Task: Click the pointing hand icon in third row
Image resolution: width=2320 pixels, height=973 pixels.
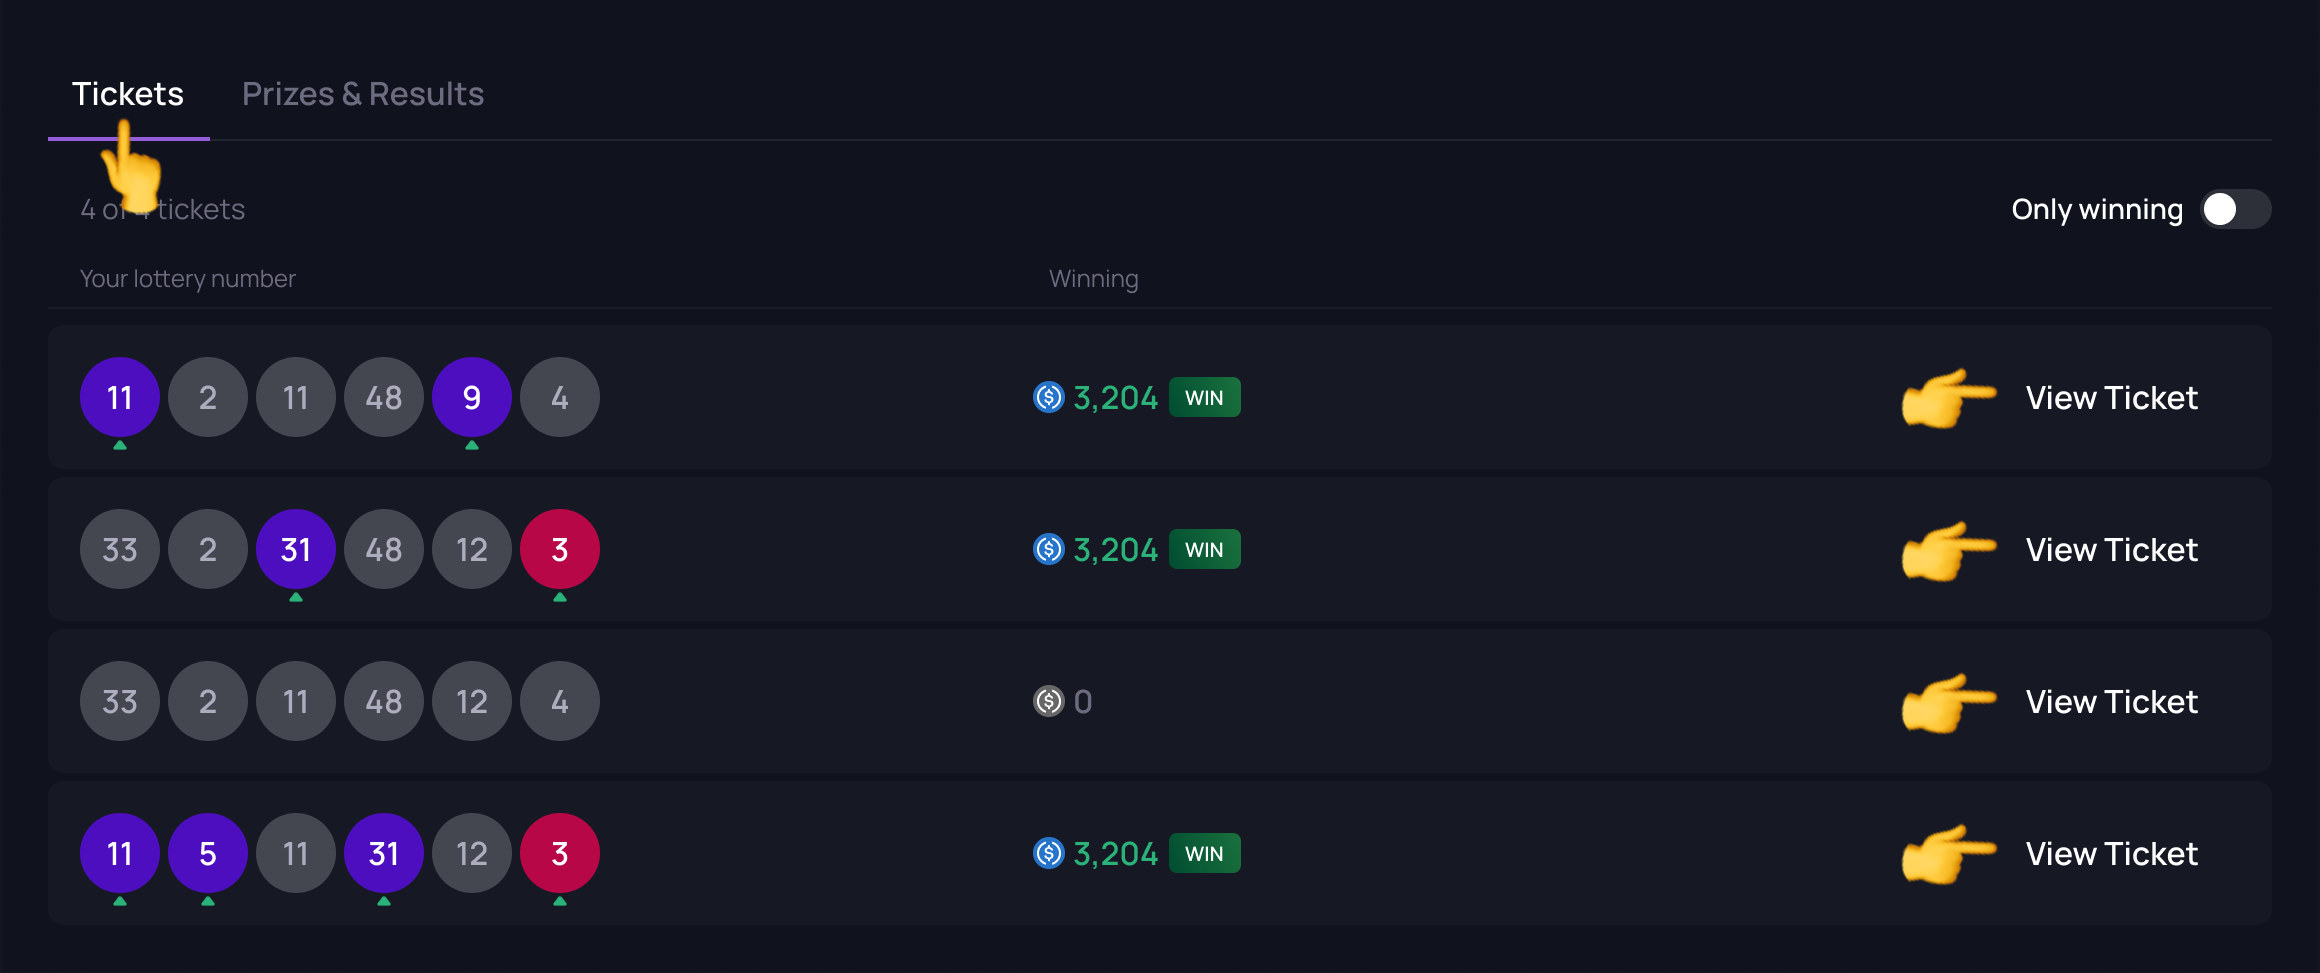Action: 1947,702
